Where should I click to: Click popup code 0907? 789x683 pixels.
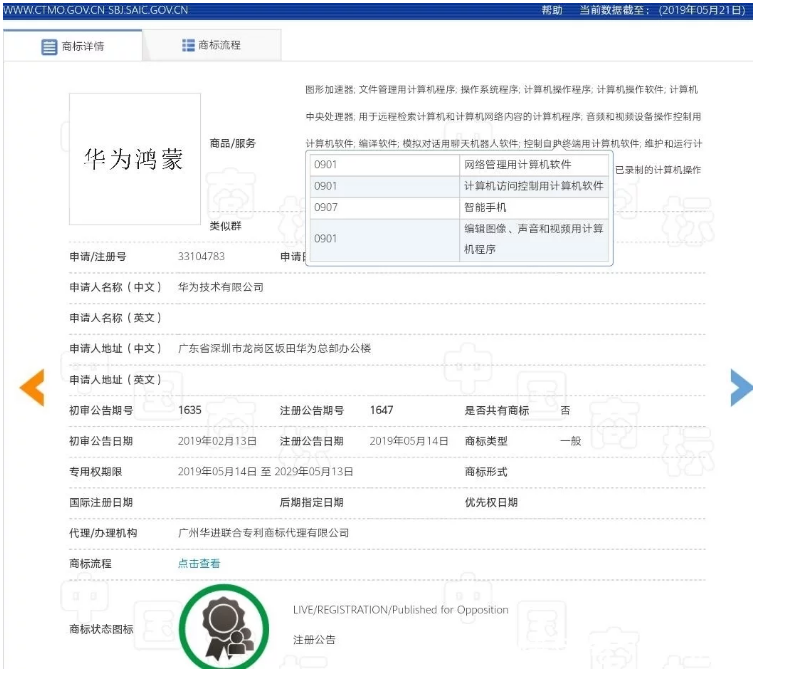click(x=326, y=207)
